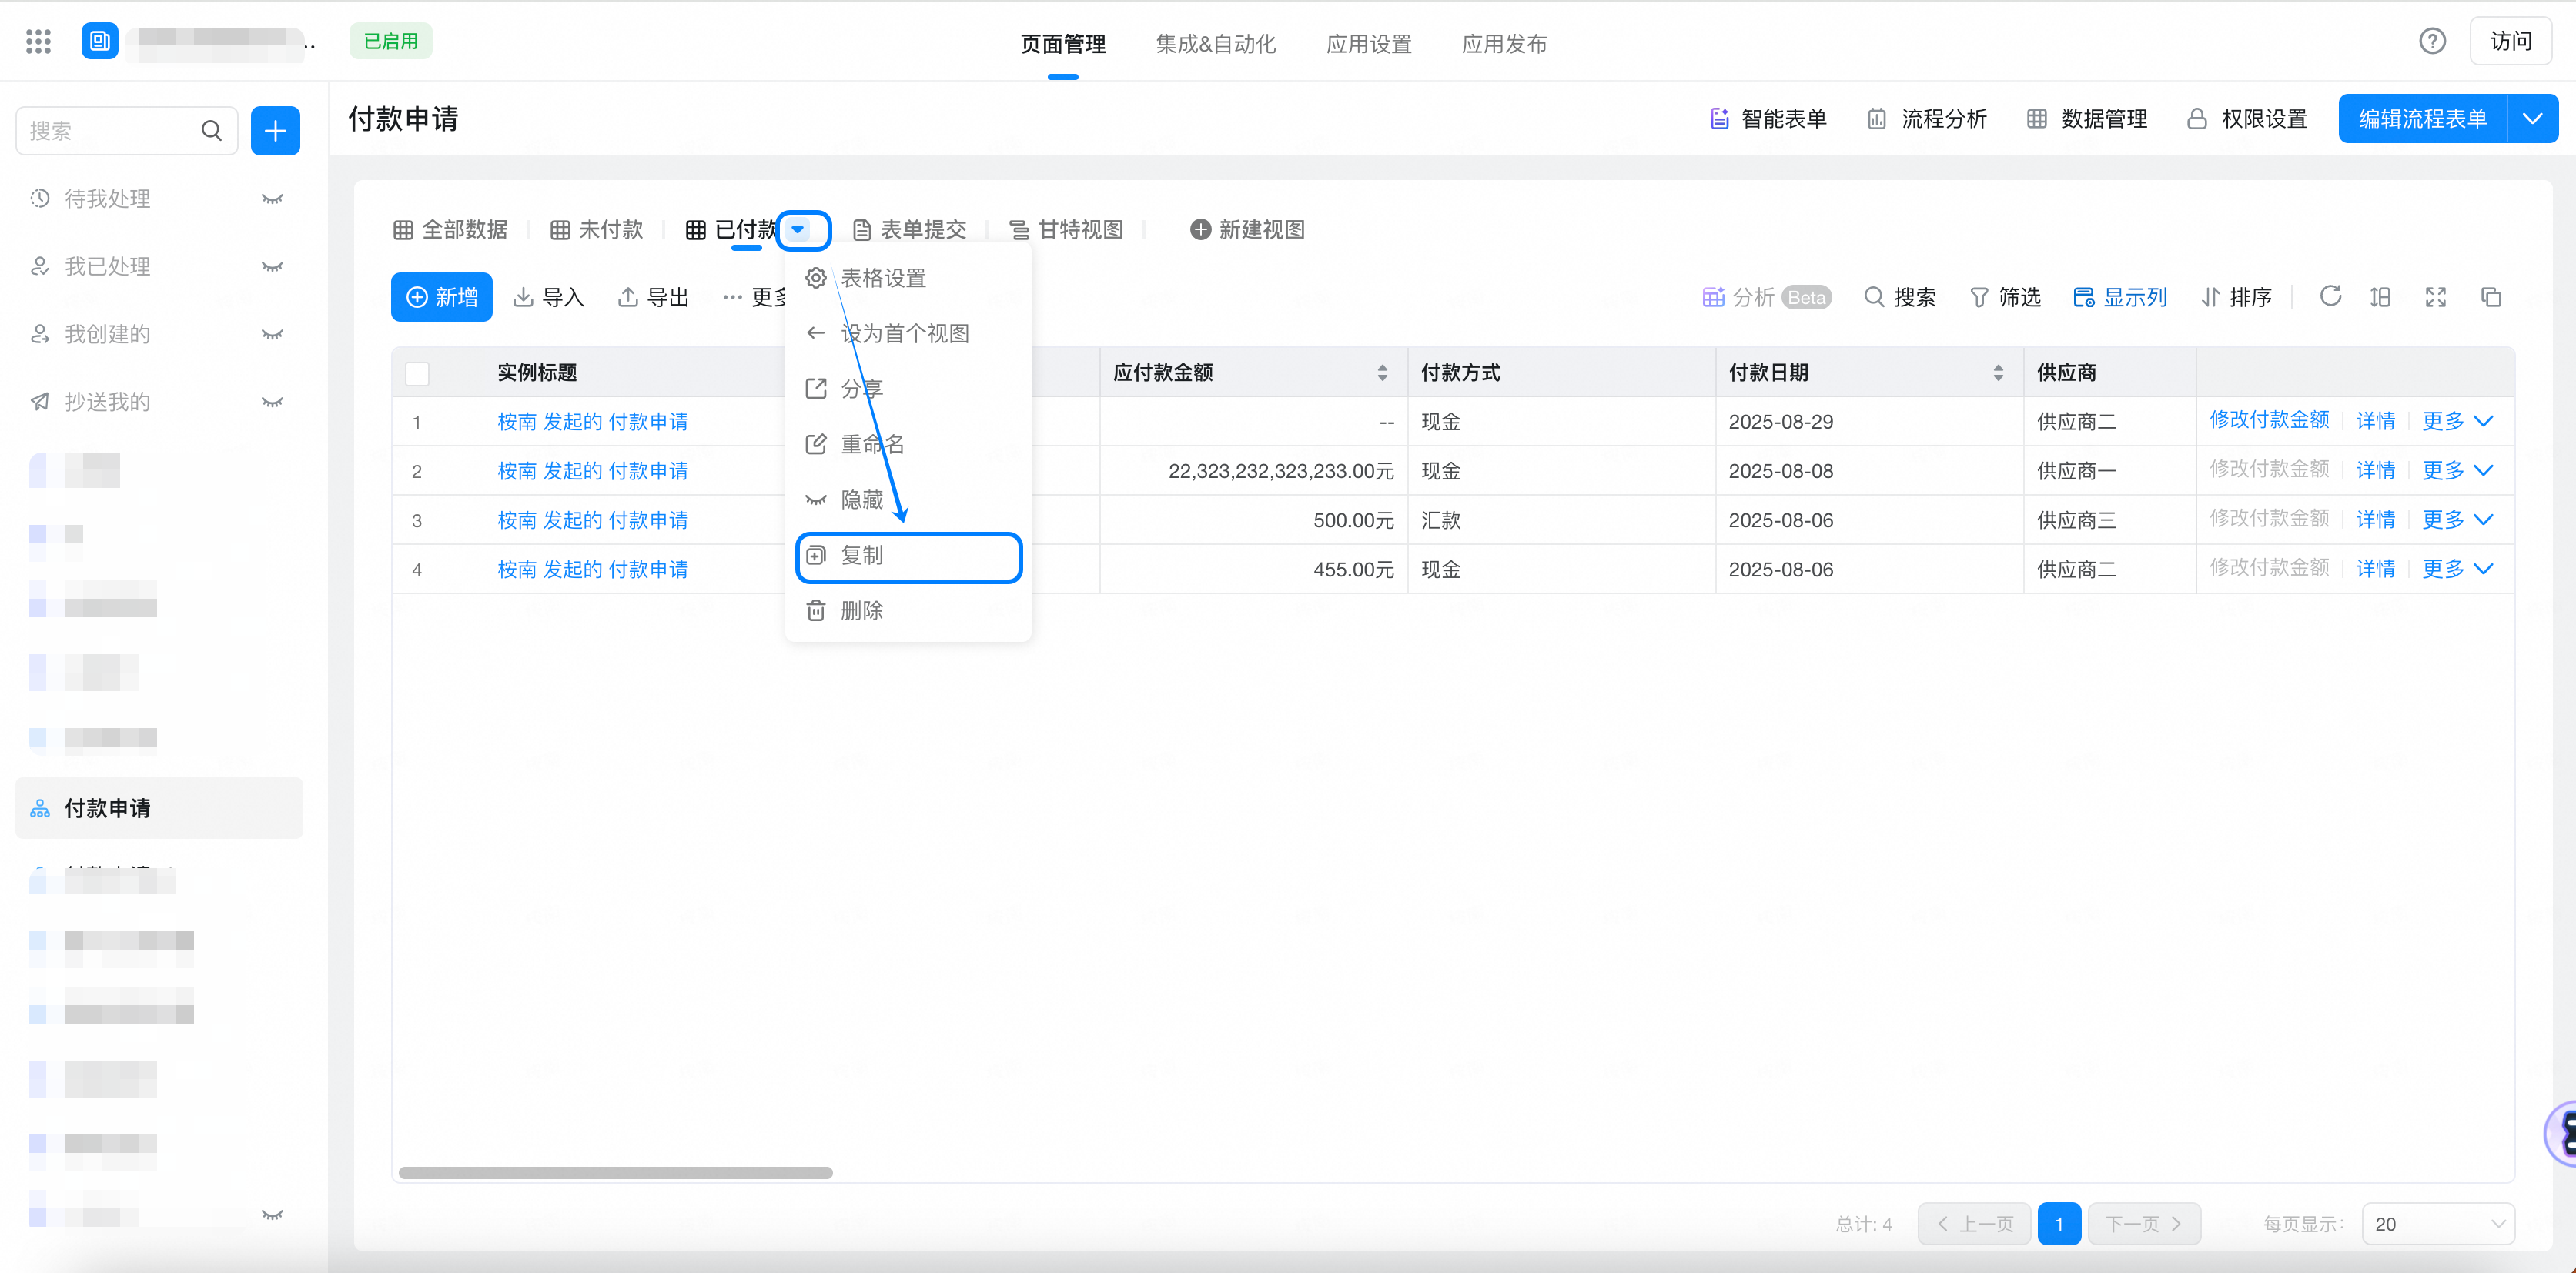Click the row height adjust icon

click(2381, 297)
